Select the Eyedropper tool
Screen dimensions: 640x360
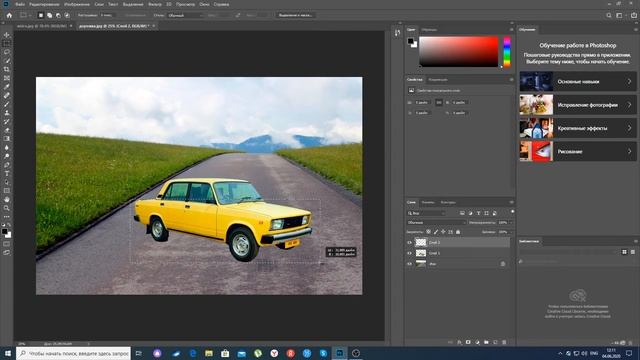pyautogui.click(x=7, y=87)
